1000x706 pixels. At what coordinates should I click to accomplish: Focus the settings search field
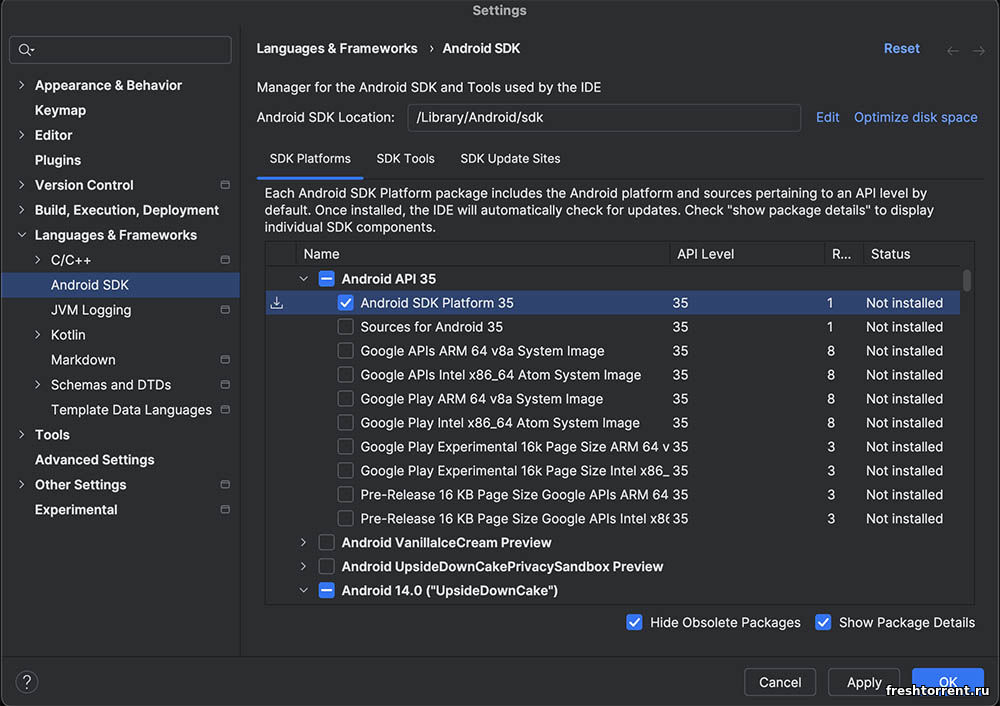click(x=121, y=50)
